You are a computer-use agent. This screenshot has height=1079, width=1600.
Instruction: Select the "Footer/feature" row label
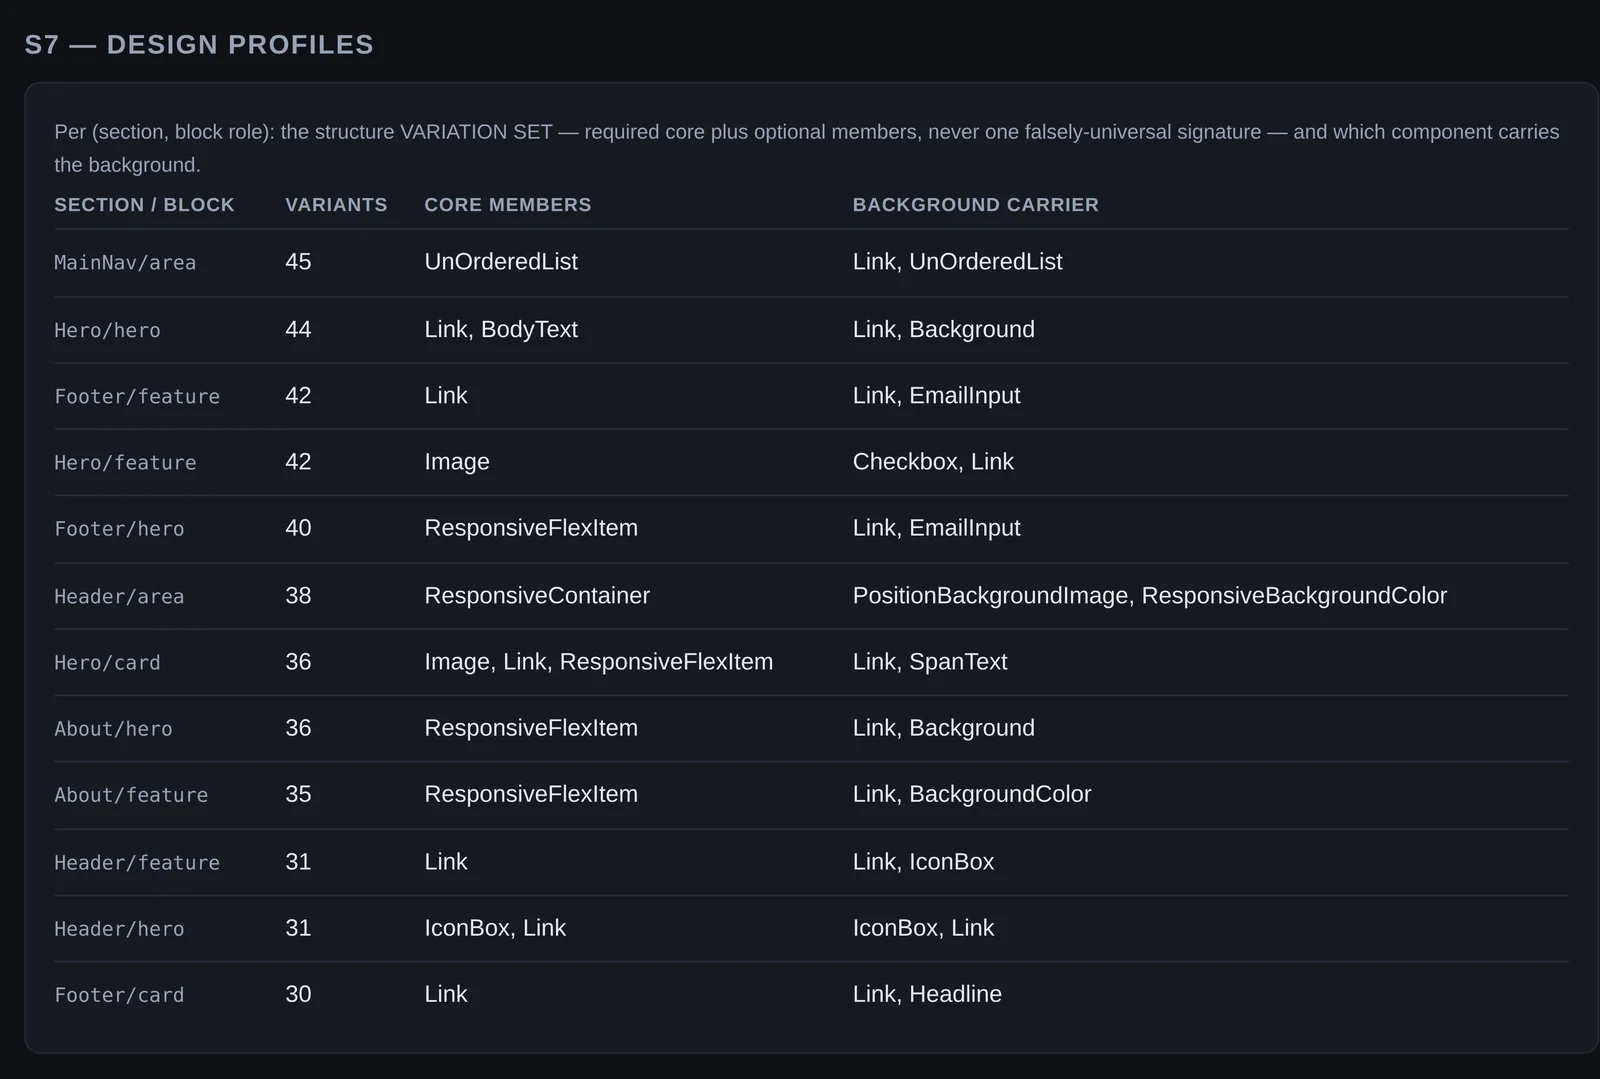pos(137,397)
